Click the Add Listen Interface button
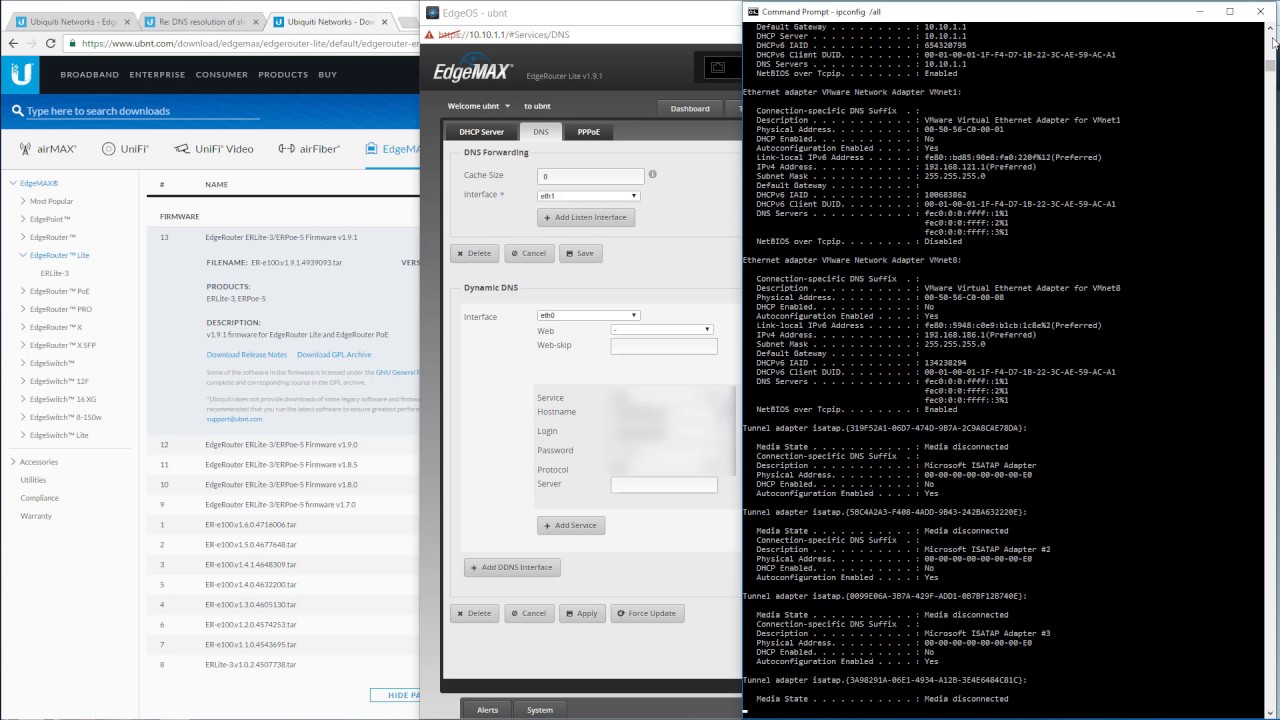 coord(586,217)
